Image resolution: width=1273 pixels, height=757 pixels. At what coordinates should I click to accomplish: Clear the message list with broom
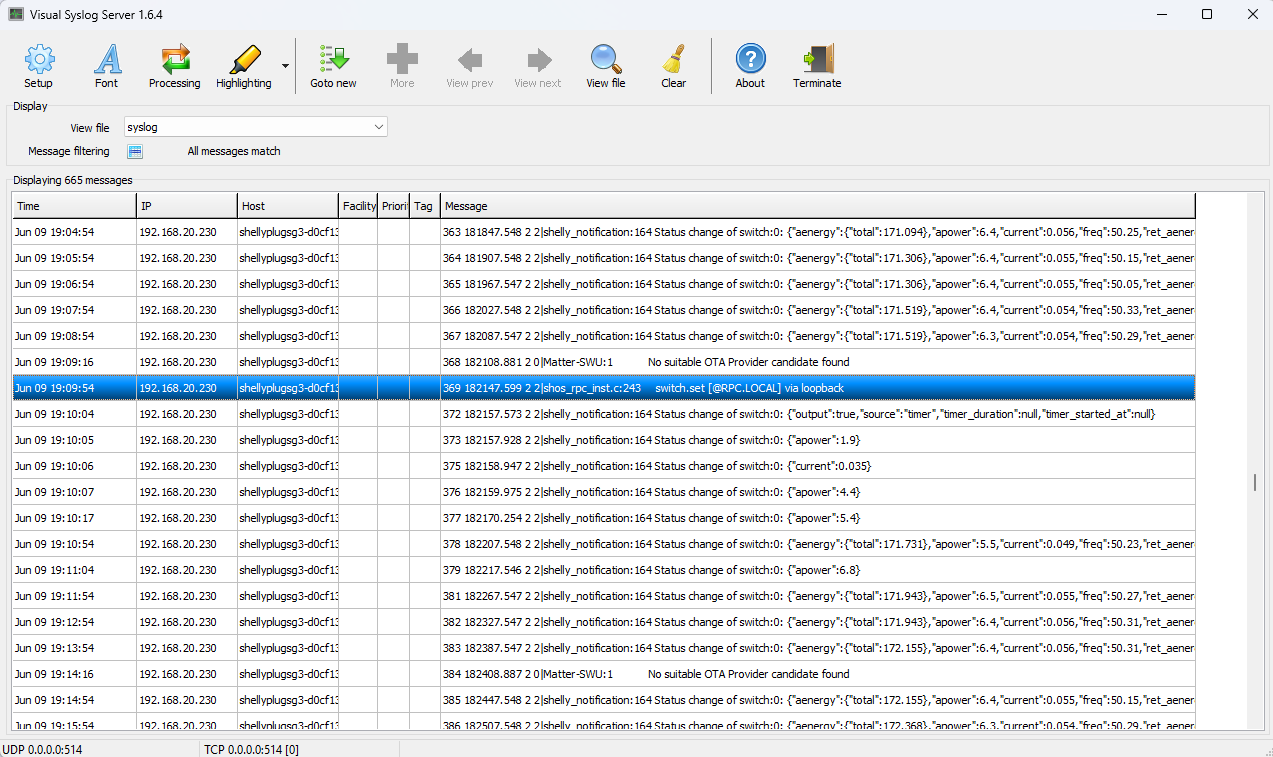(674, 67)
